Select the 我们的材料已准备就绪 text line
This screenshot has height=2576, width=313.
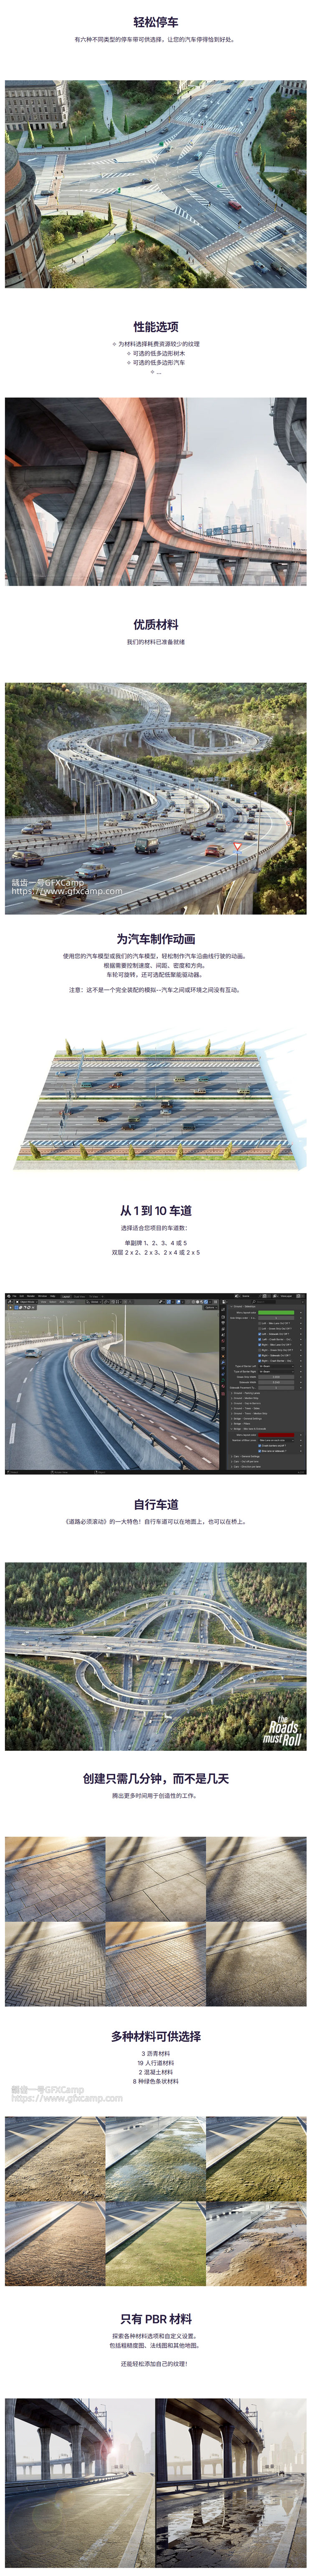[156, 642]
